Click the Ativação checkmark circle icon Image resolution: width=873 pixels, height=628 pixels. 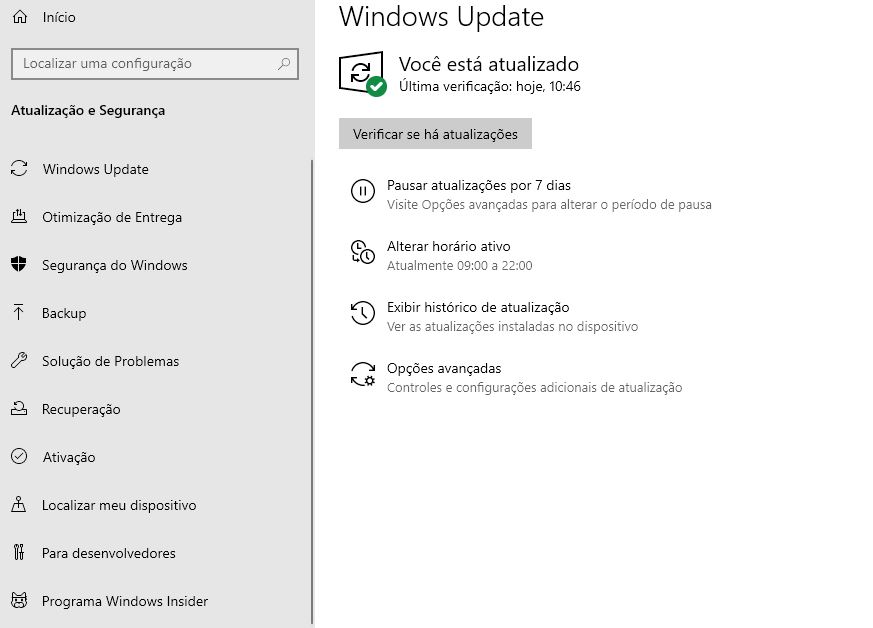pos(19,456)
